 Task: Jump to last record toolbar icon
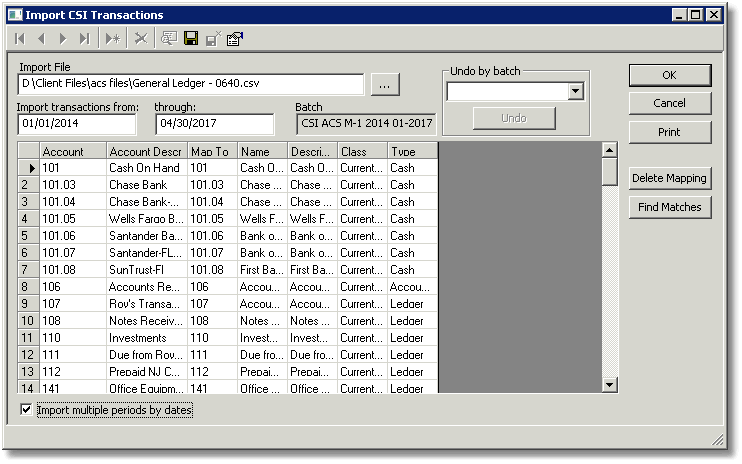pyautogui.click(x=84, y=39)
